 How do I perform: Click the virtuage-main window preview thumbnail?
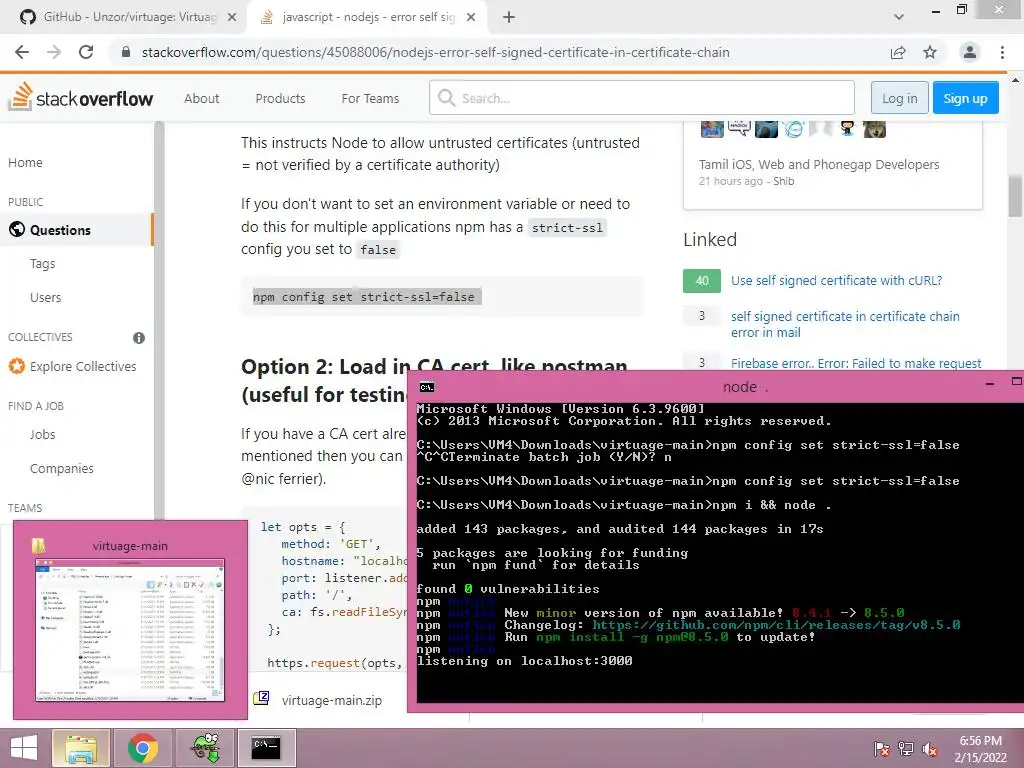click(130, 630)
